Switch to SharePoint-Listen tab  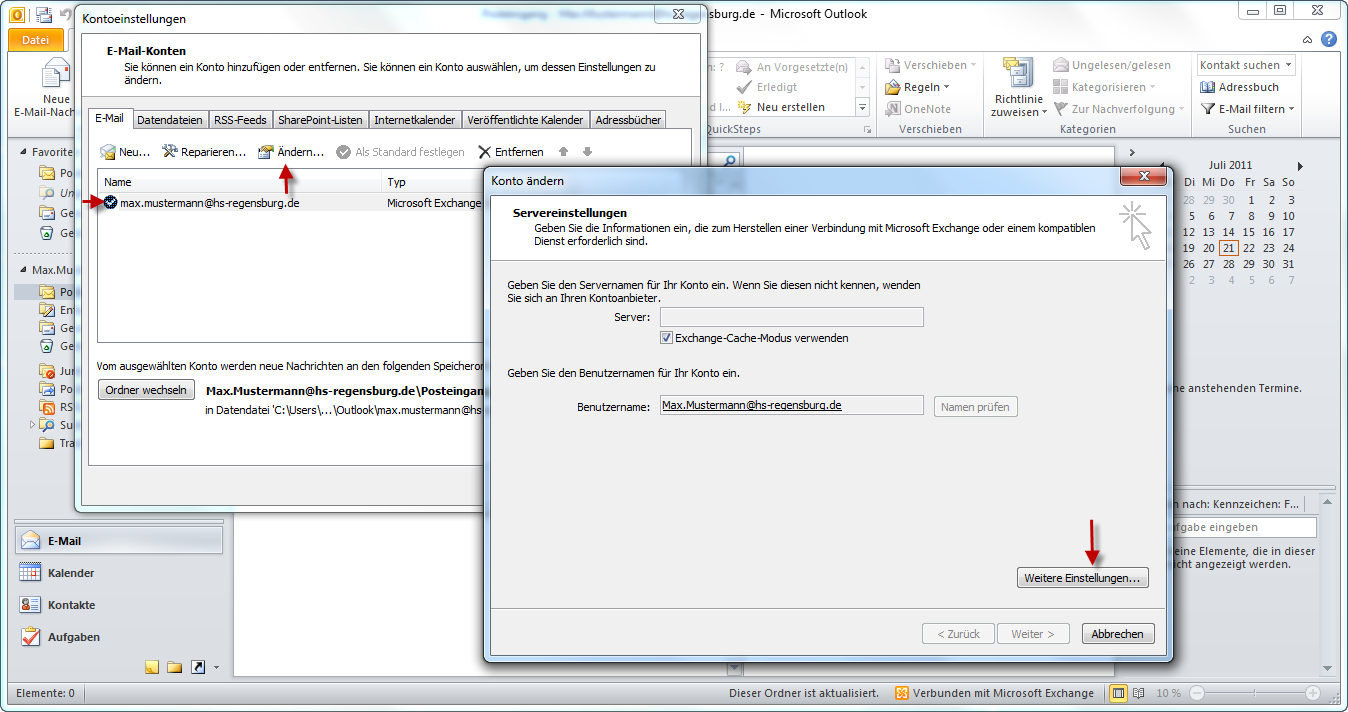click(x=321, y=120)
